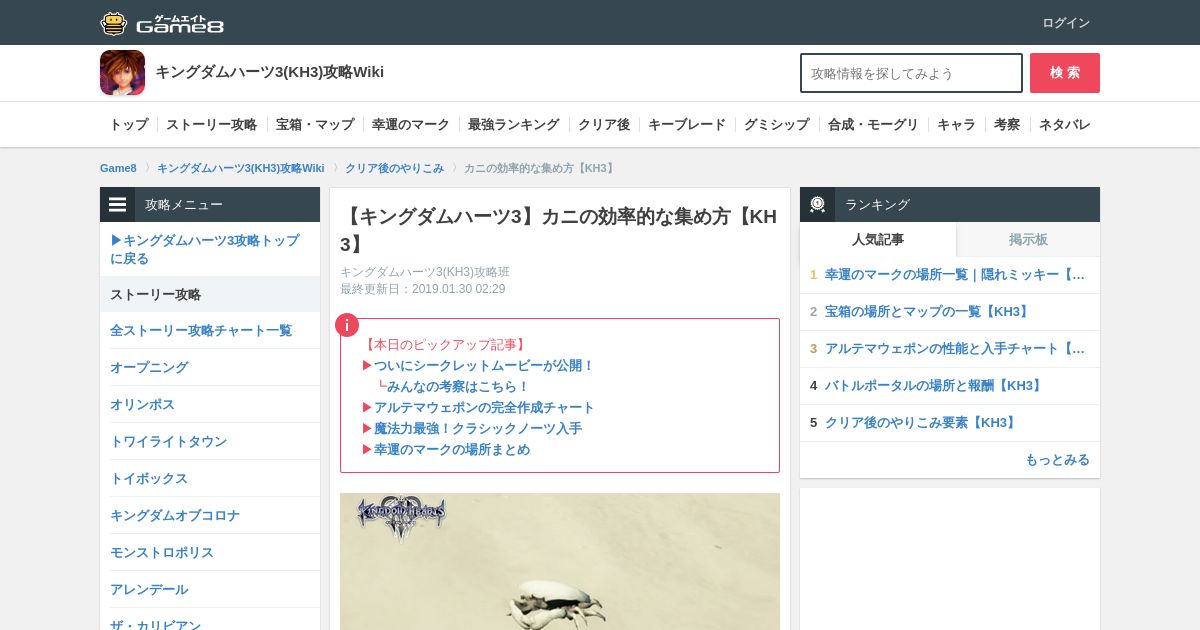Switch to the 掲示板 tab
The image size is (1200, 630).
pos(1028,239)
